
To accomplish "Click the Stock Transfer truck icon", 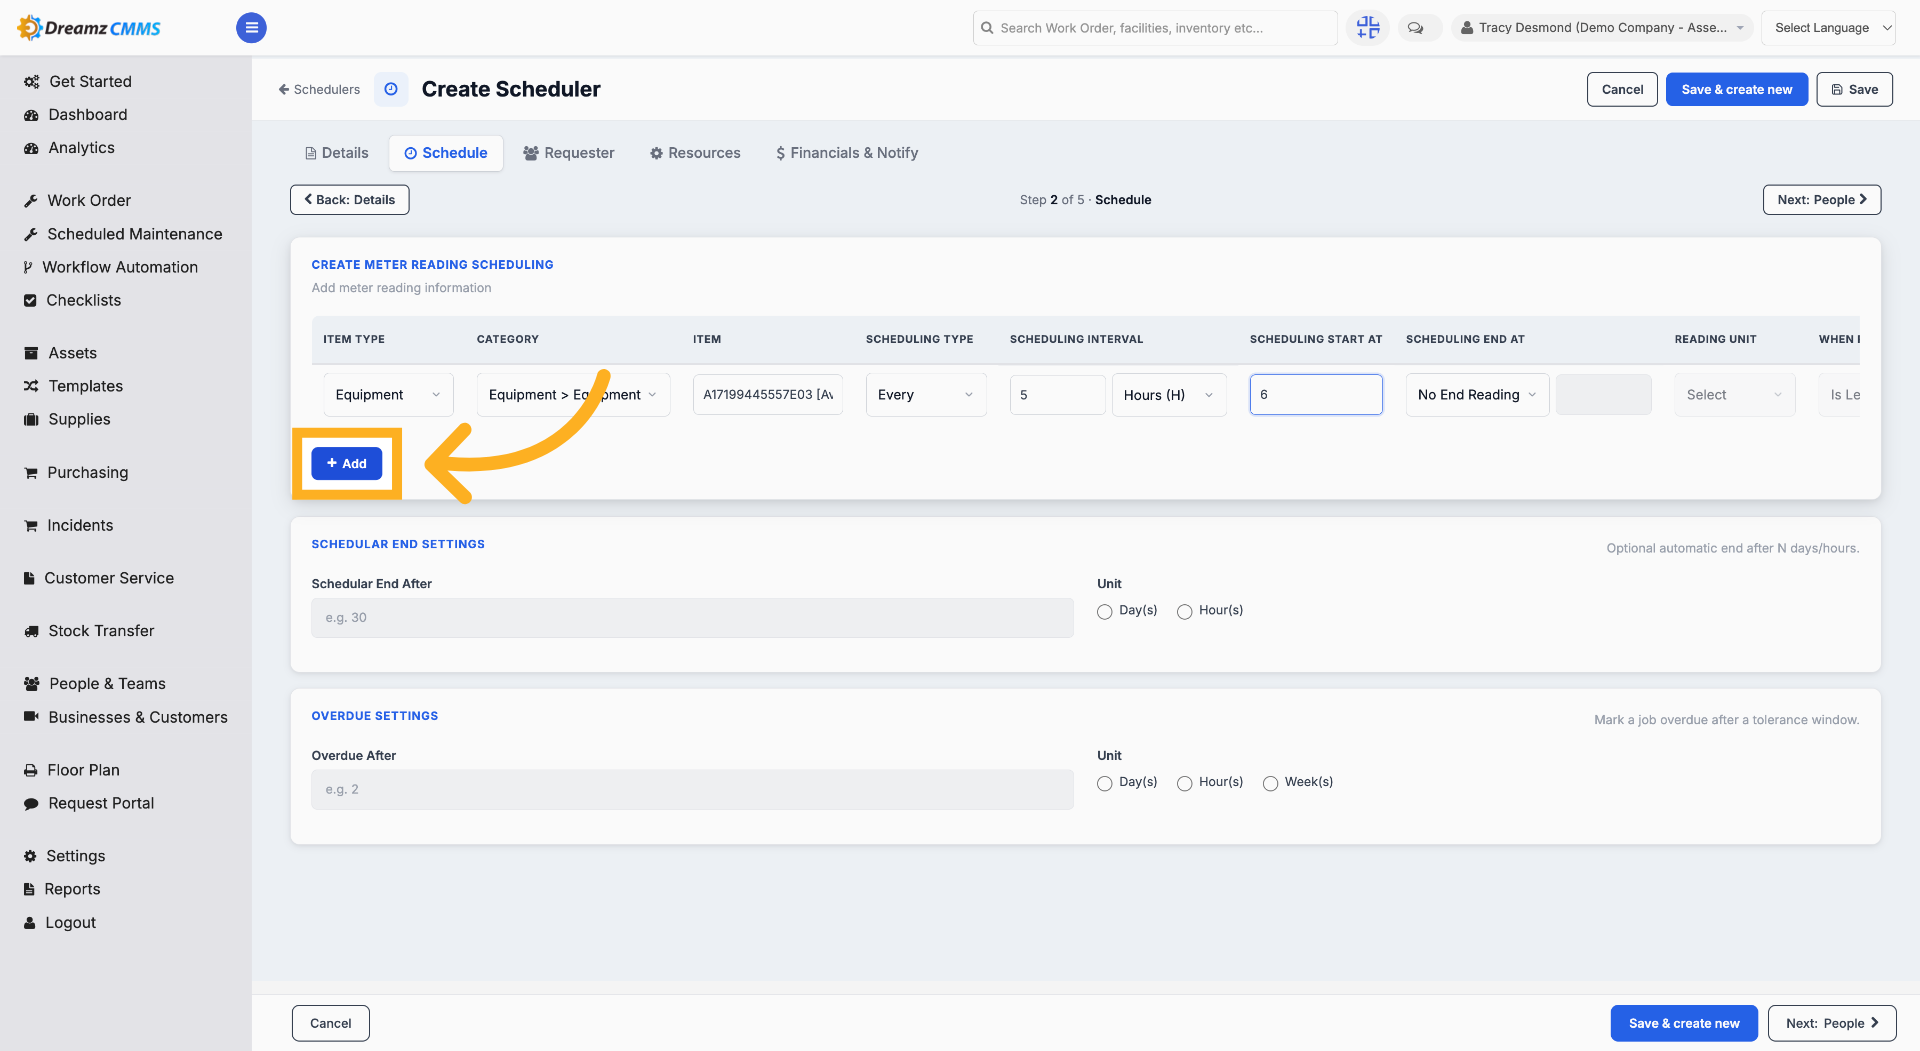I will [31, 631].
